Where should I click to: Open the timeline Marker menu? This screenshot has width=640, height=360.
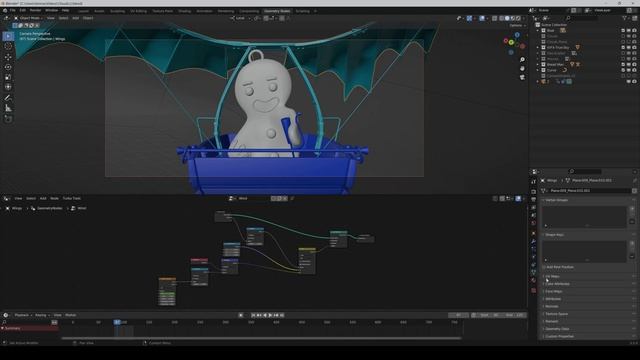click(71, 315)
